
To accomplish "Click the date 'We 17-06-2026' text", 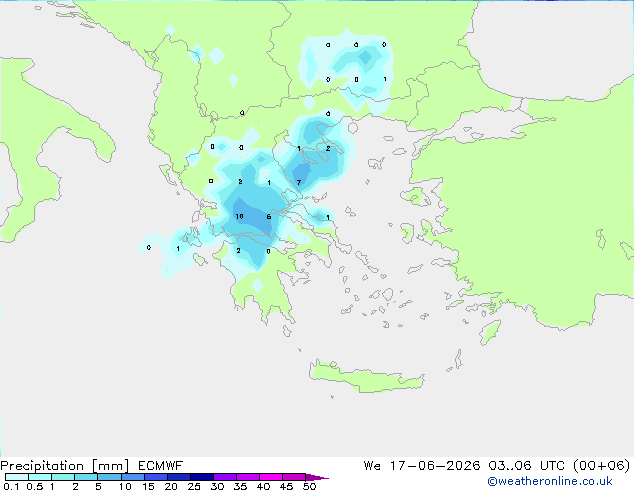I will (x=422, y=466).
